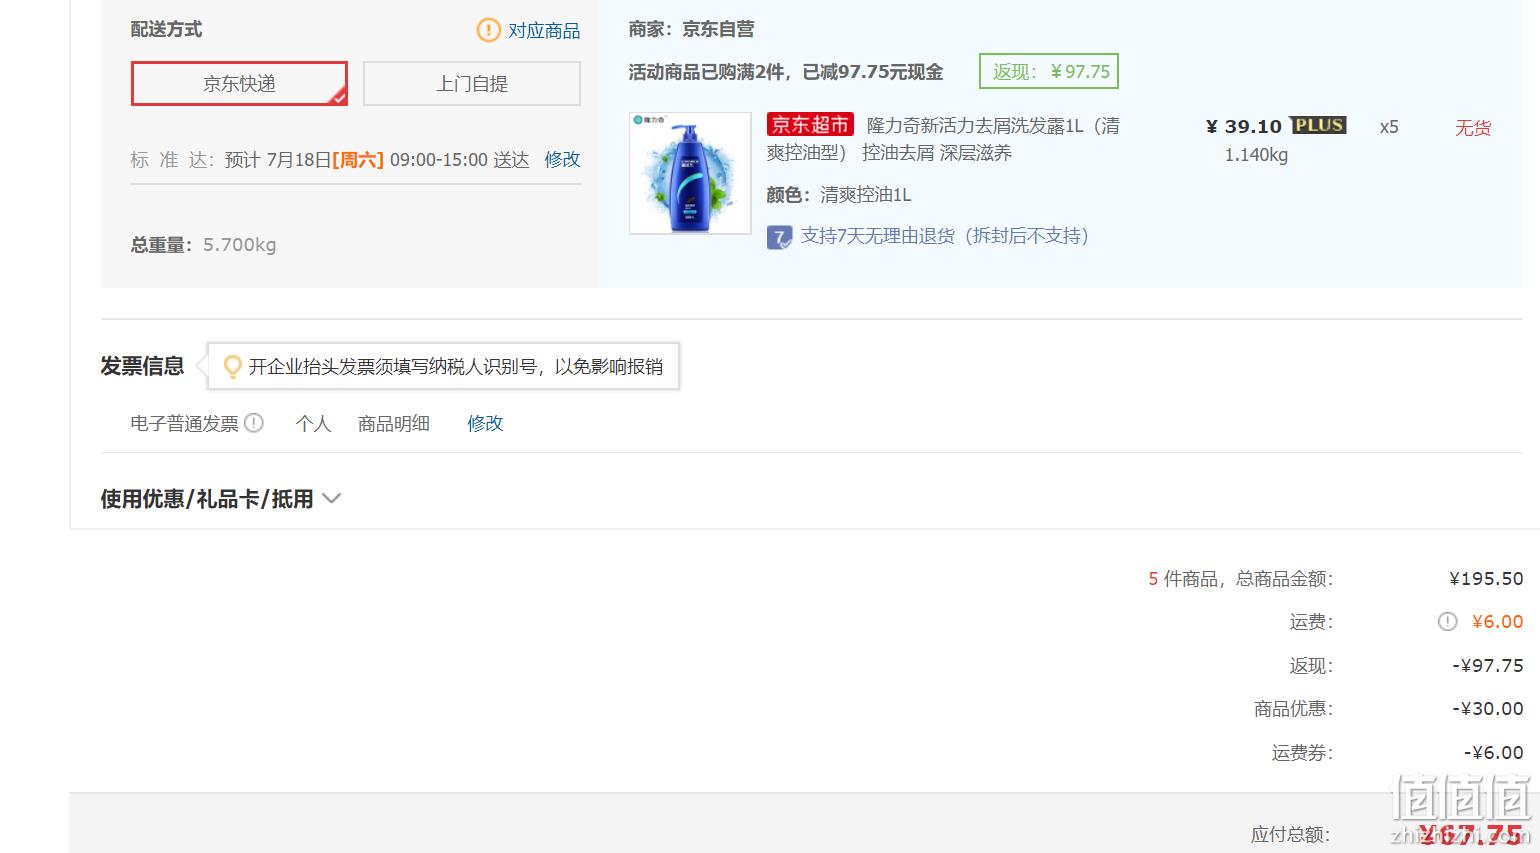The height and width of the screenshot is (853, 1540).
Task: Click the PLUS member price badge
Action: 1319,125
